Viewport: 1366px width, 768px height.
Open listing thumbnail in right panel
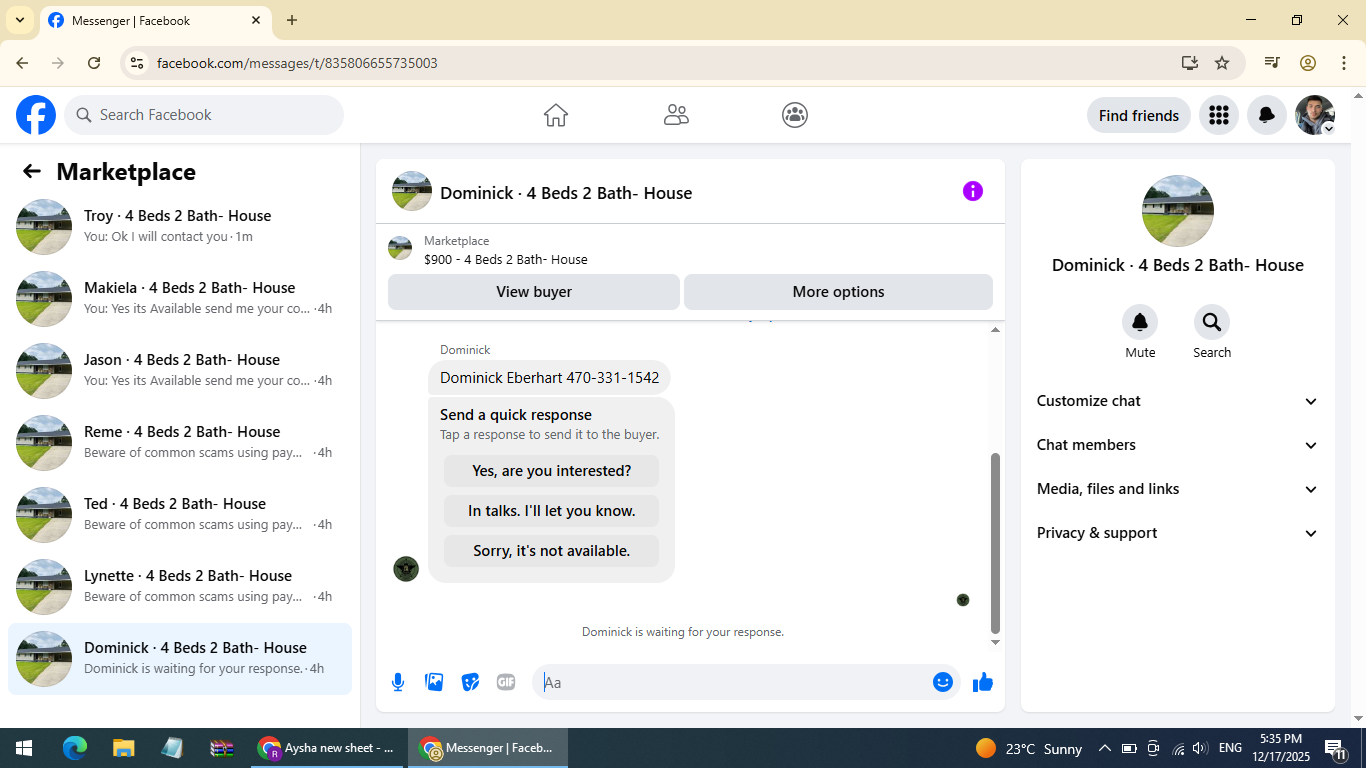click(x=1178, y=211)
